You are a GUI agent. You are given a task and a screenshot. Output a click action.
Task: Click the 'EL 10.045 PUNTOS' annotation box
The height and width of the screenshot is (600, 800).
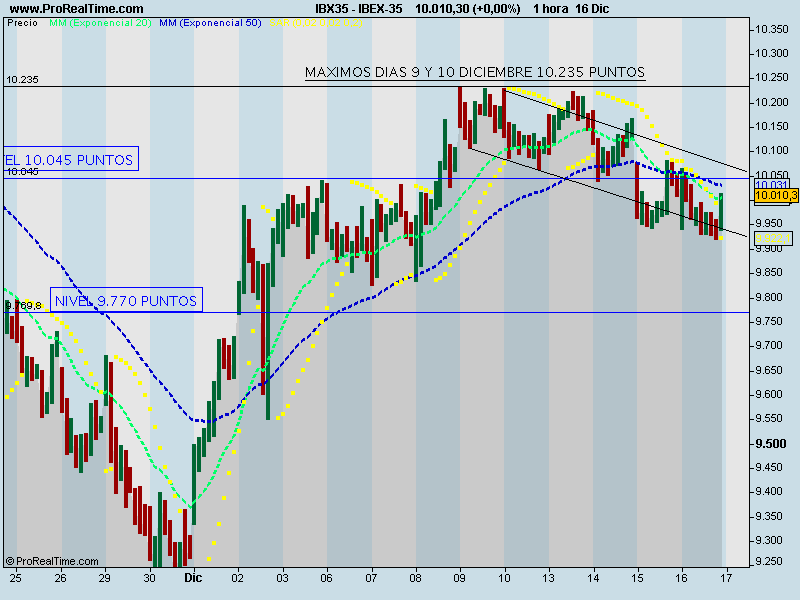[x=69, y=160]
